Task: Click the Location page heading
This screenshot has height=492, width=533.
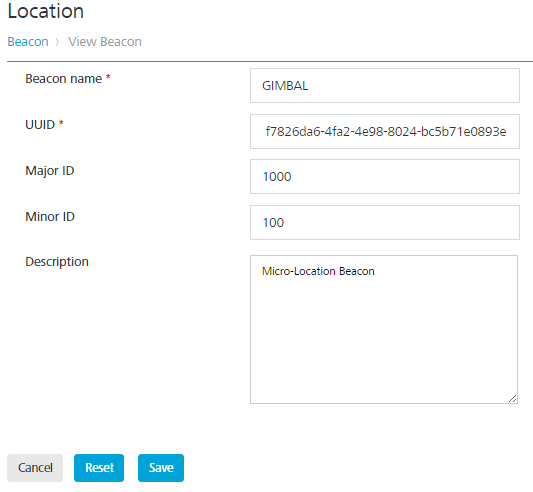Action: (46, 11)
